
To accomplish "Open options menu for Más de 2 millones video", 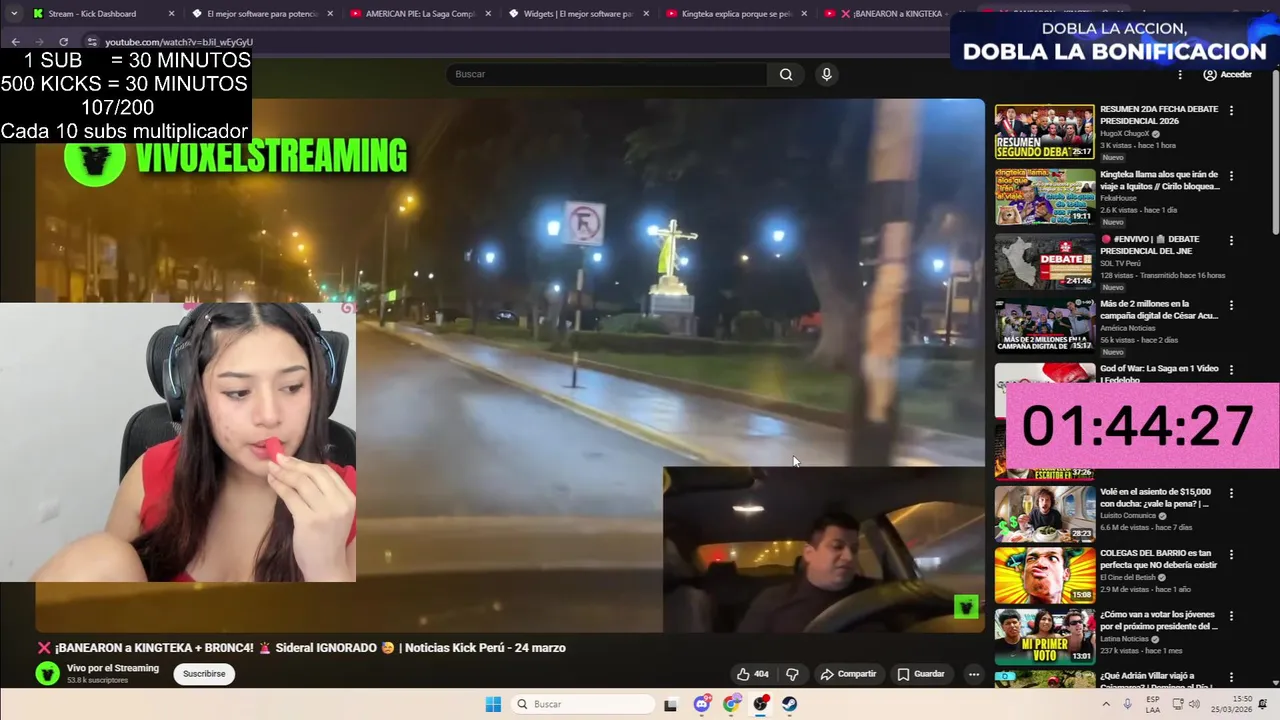I will click(1231, 305).
